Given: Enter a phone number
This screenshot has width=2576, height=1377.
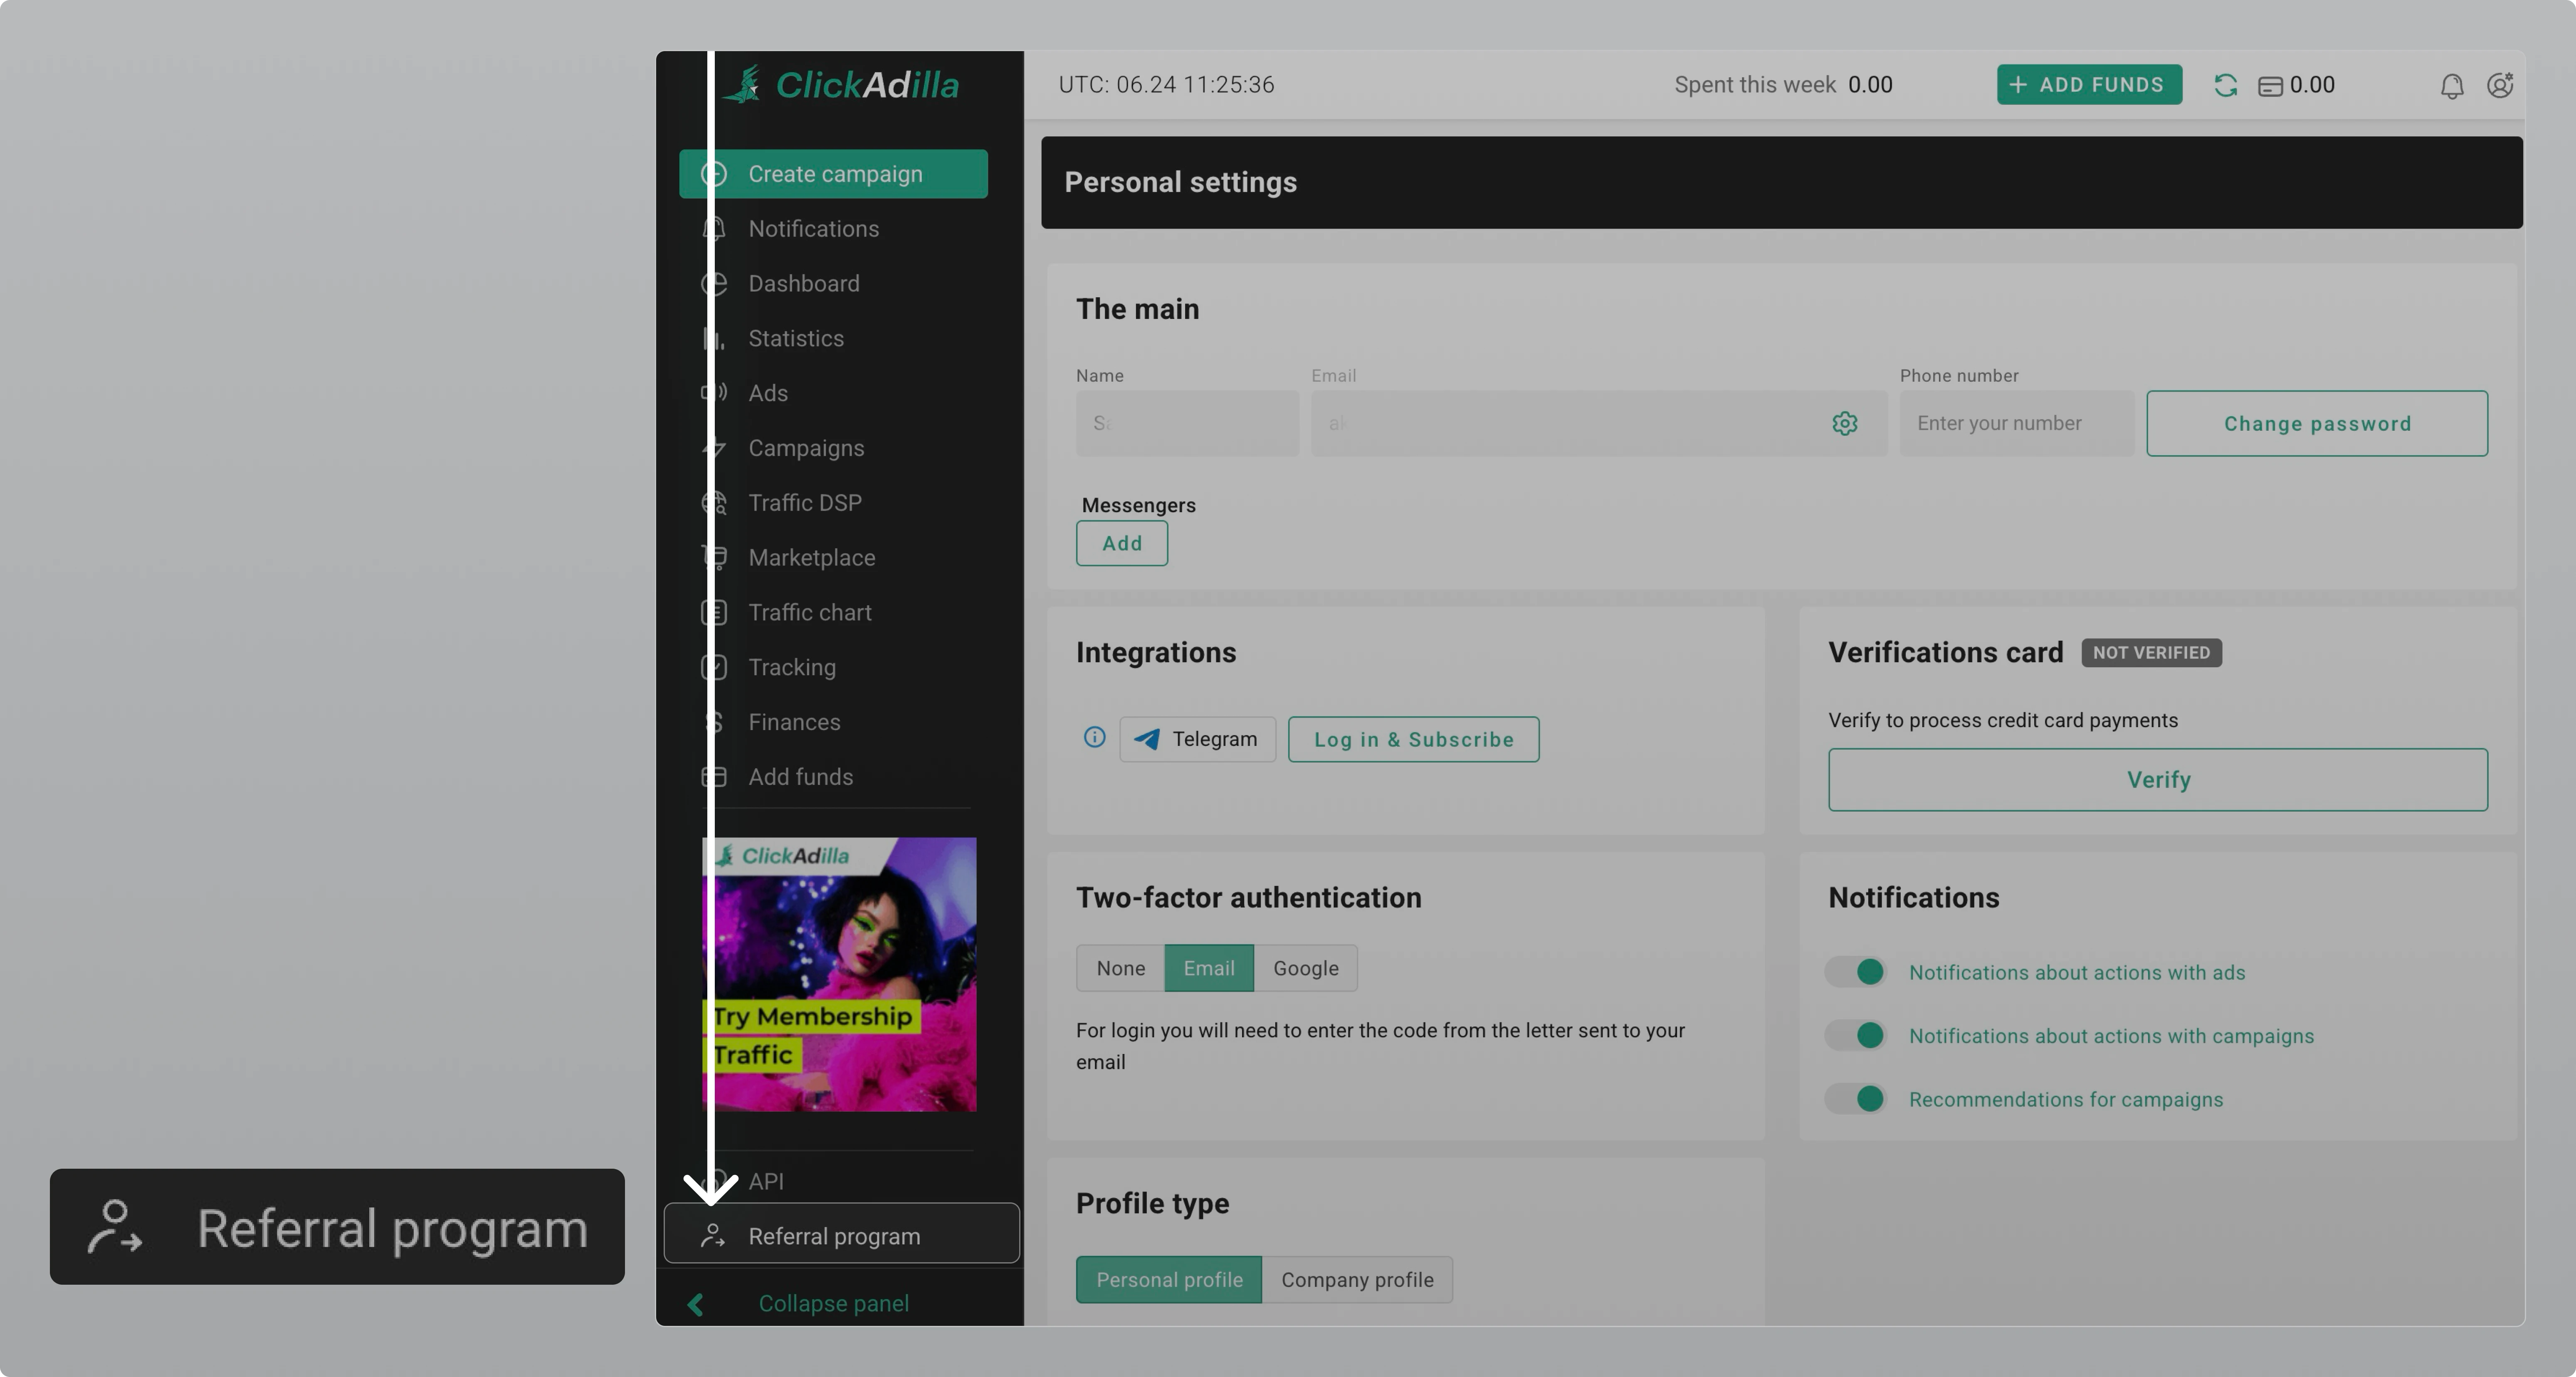Looking at the screenshot, I should click(2016, 423).
